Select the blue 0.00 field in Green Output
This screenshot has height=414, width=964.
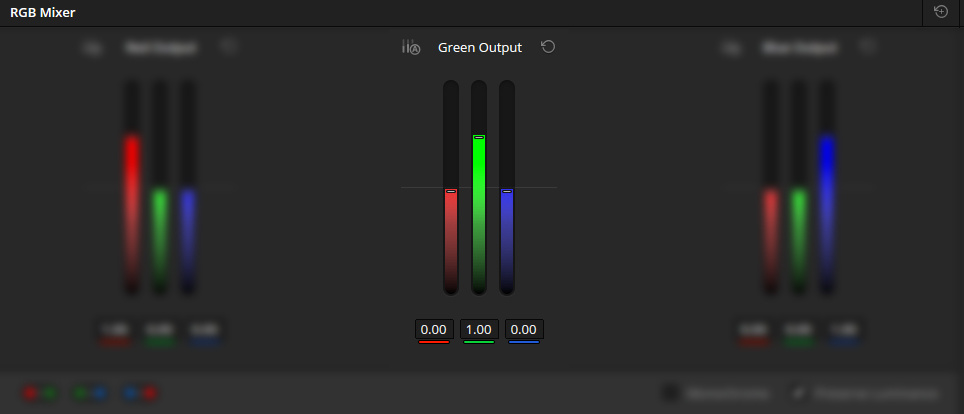coord(524,330)
